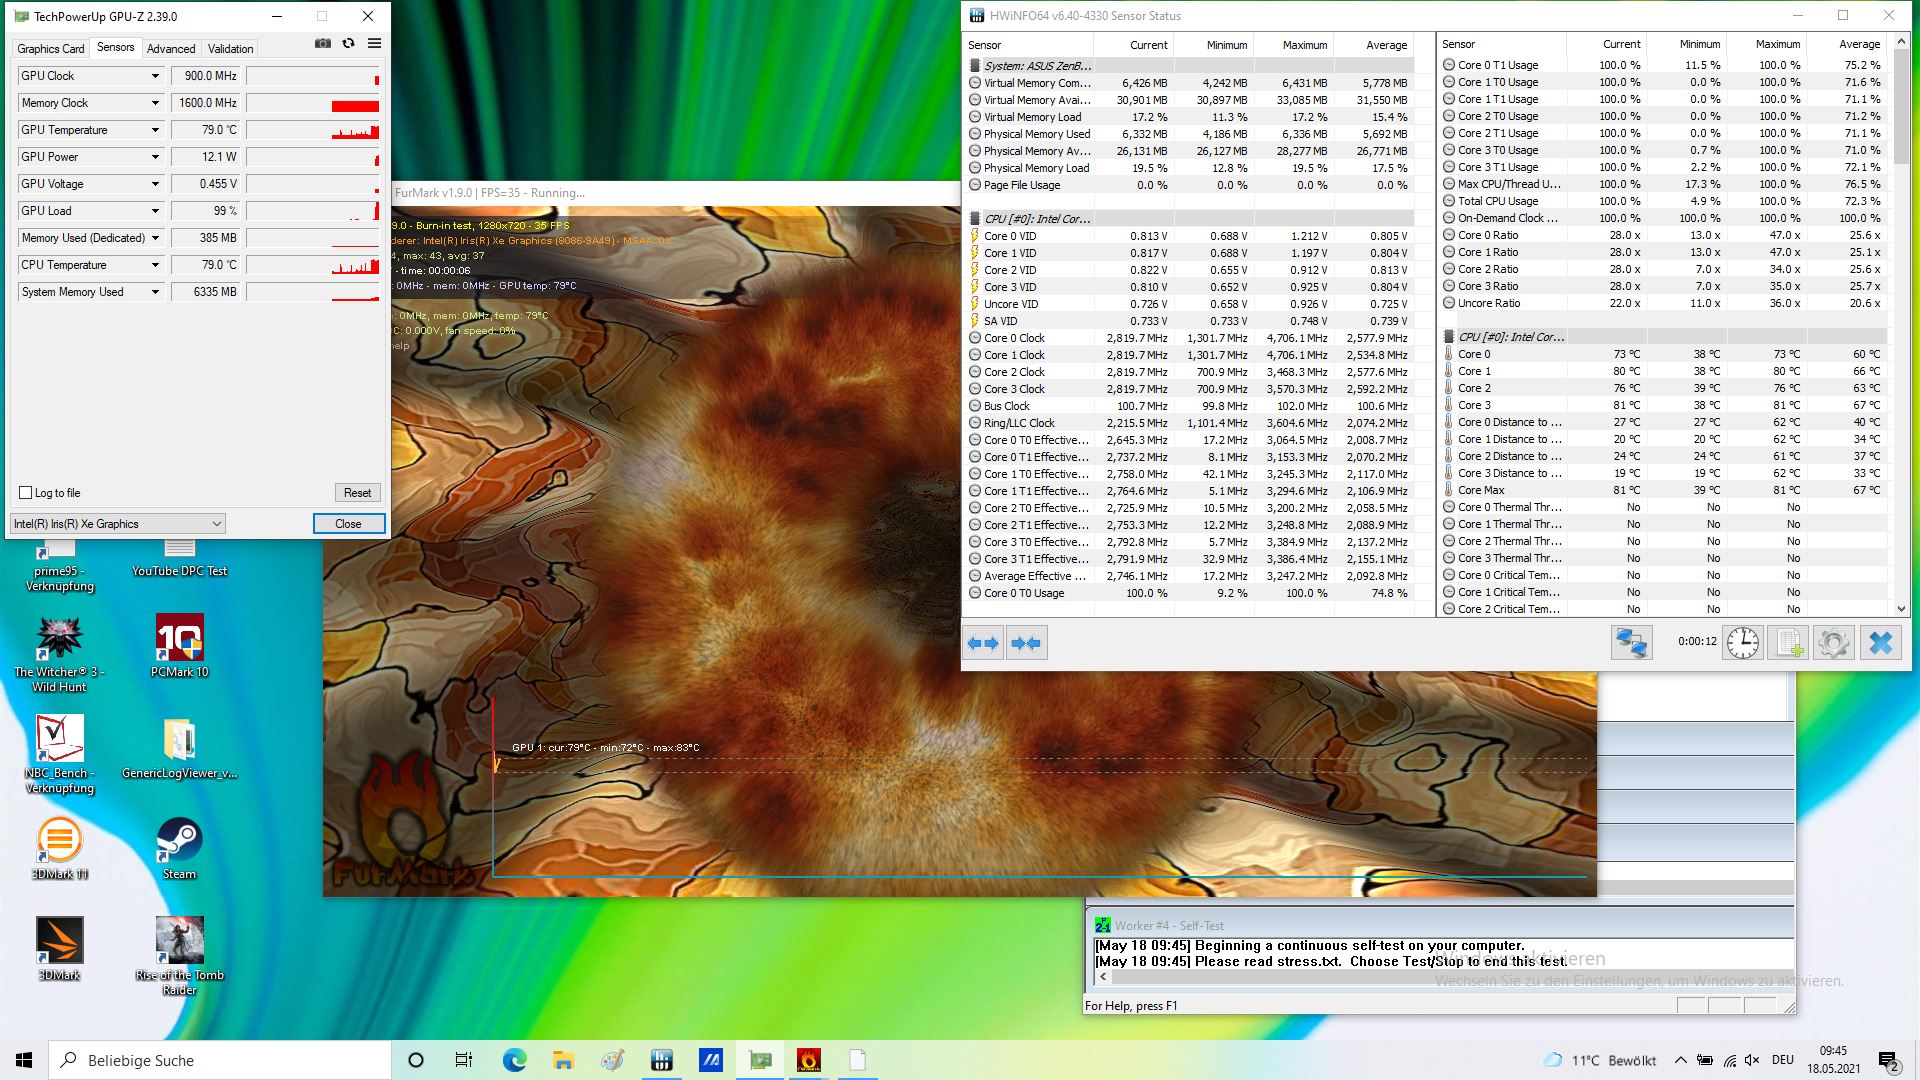
Task: Expand Intel Iris Xe Graphics device selector
Action: 216,524
